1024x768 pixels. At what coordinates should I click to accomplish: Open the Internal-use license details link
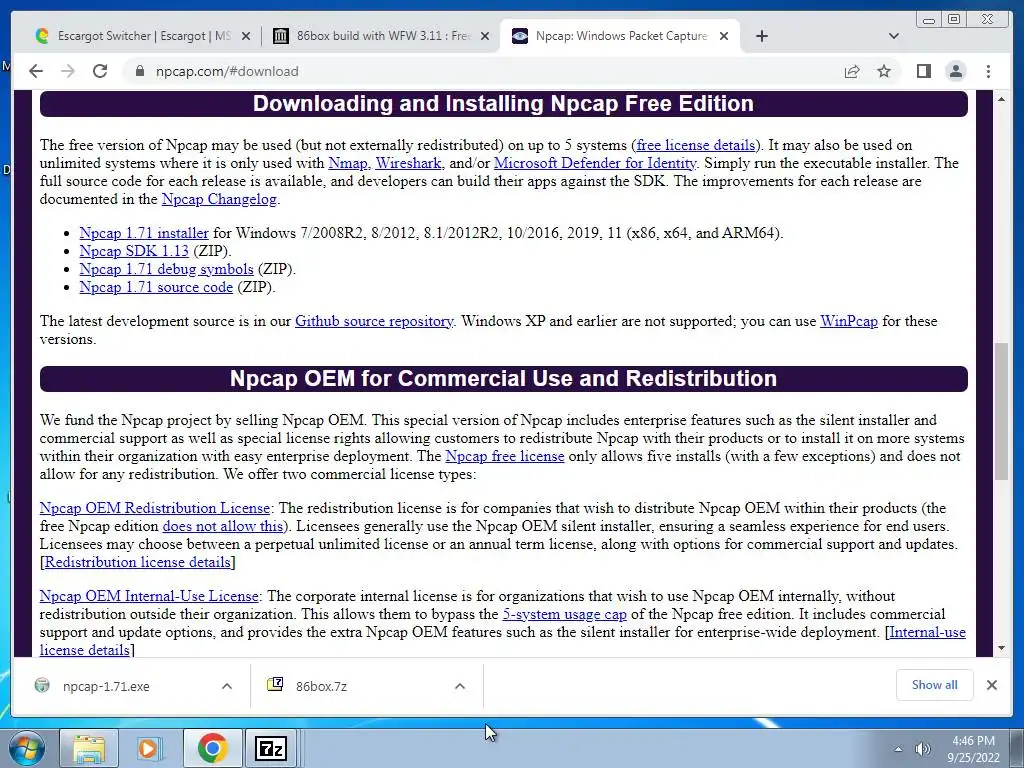[x=927, y=632]
